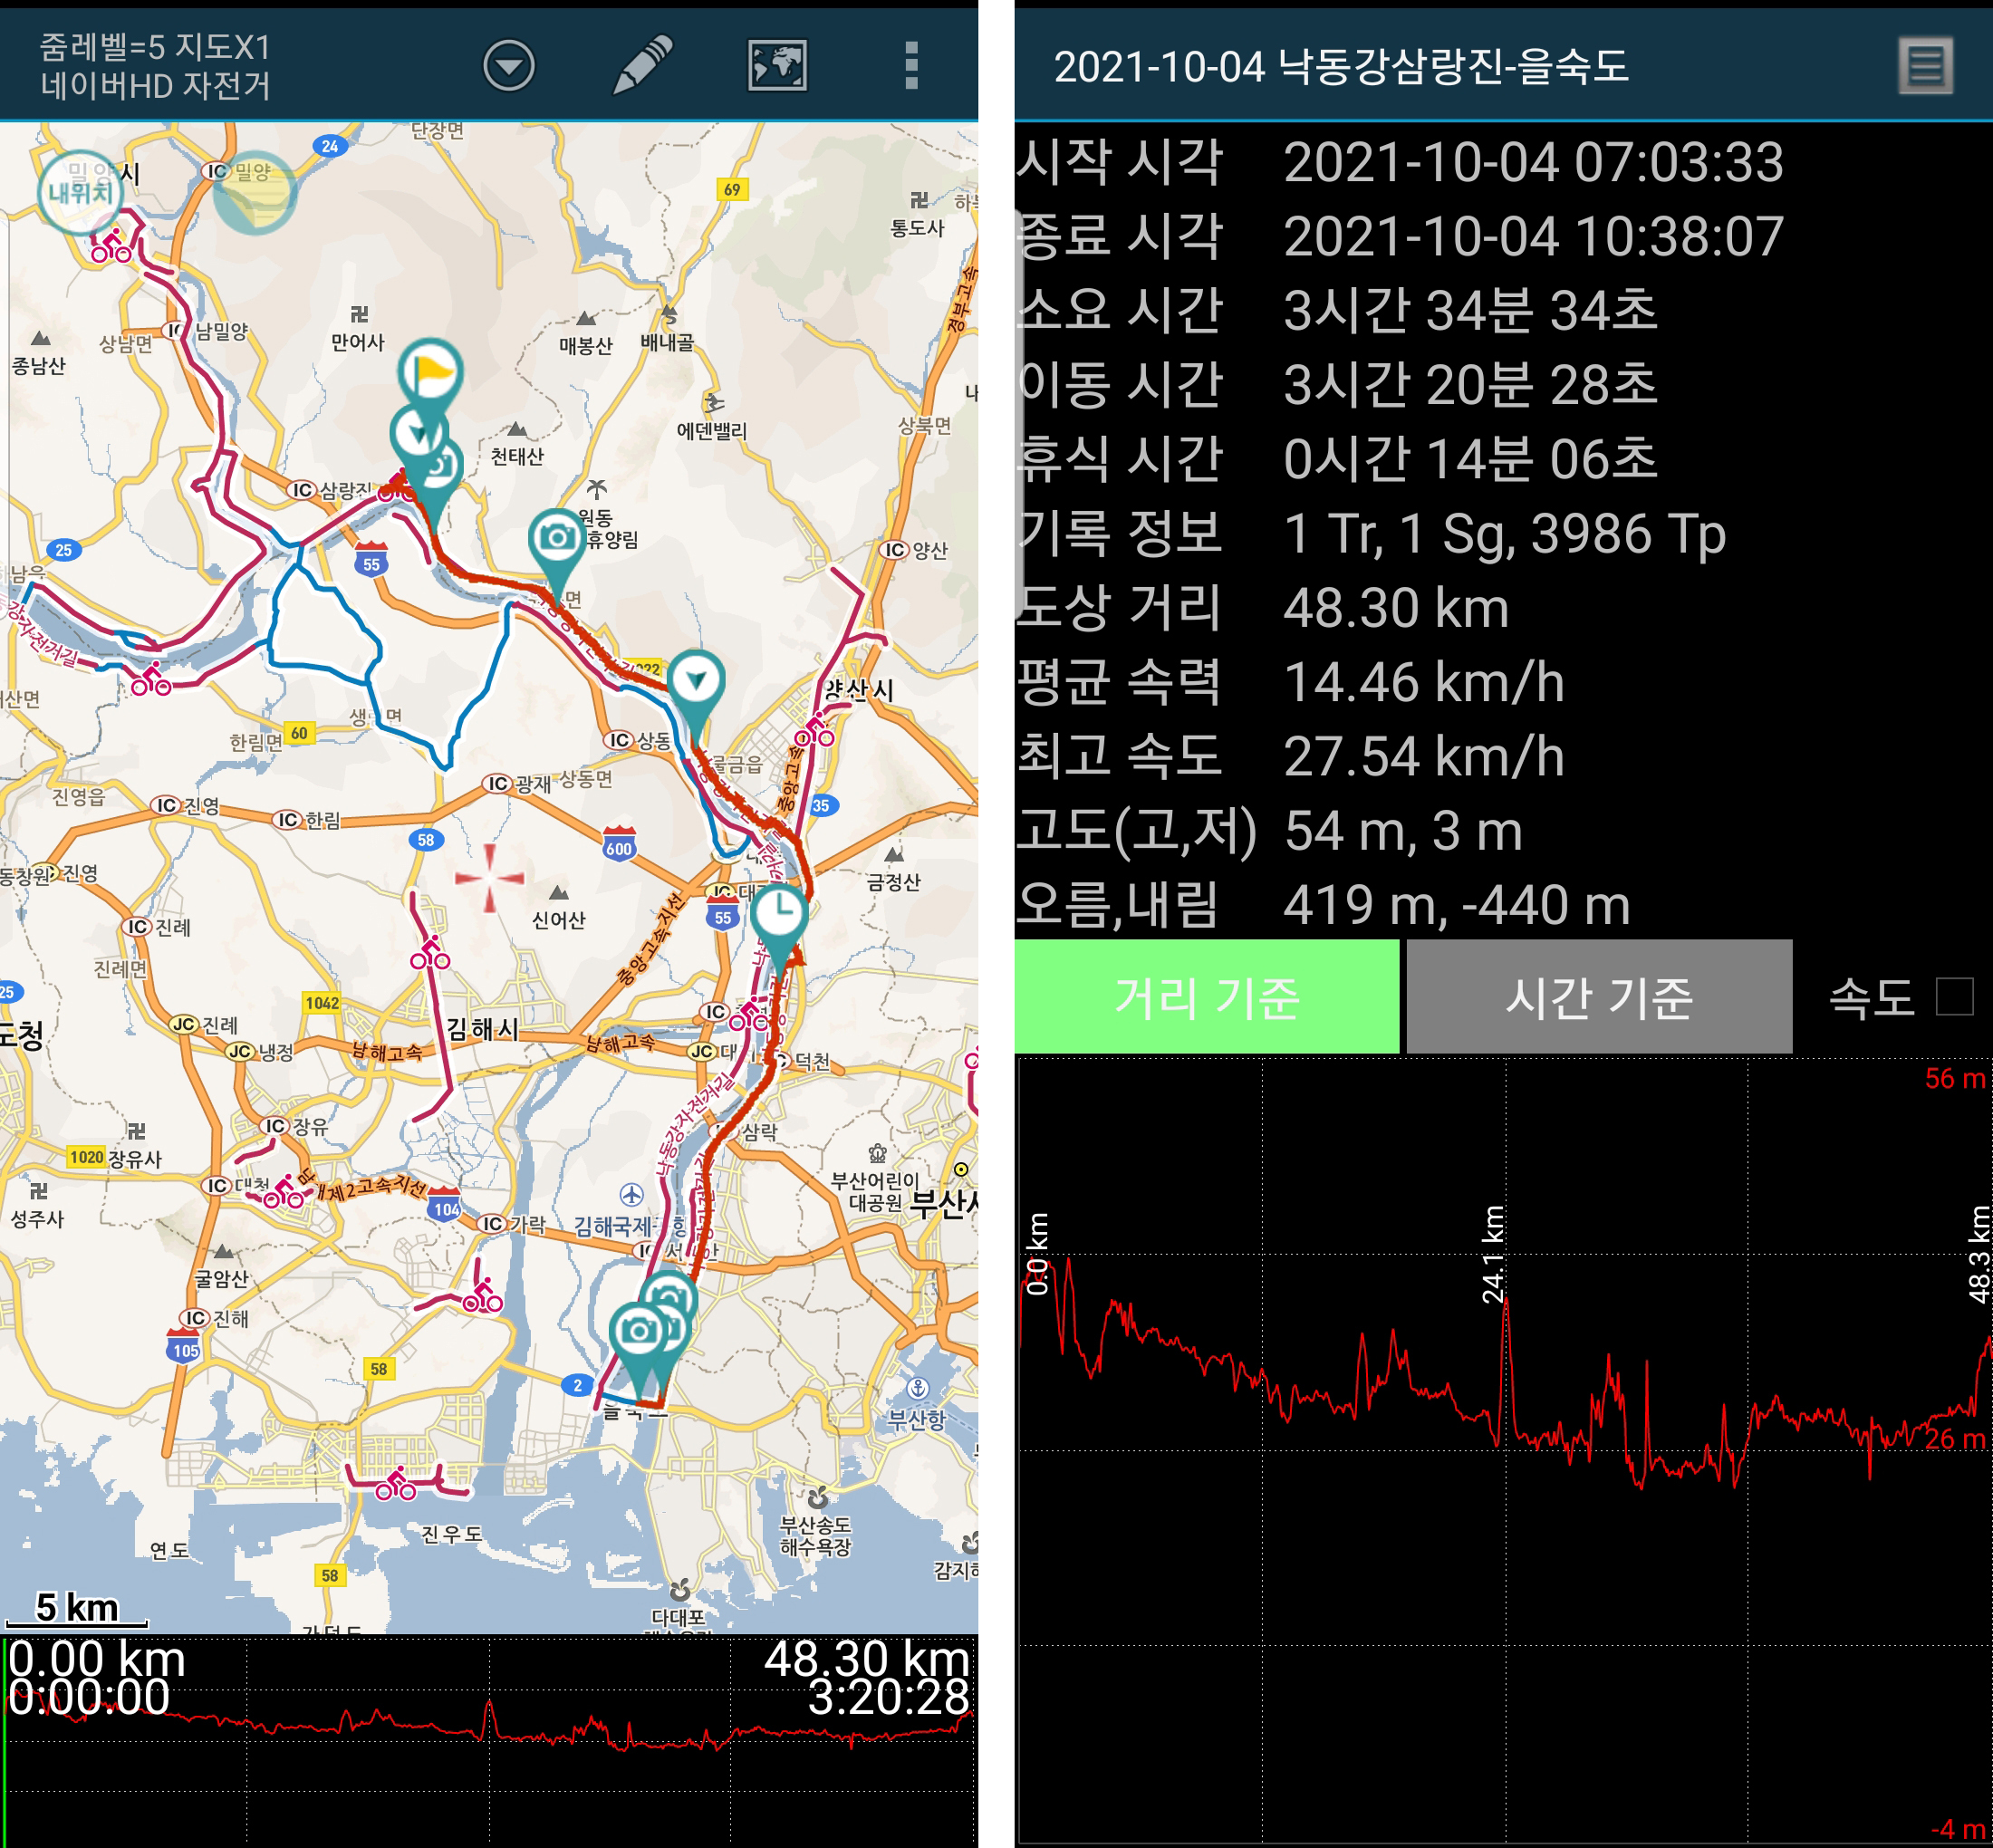Click the route 104 highway shield

click(445, 1205)
